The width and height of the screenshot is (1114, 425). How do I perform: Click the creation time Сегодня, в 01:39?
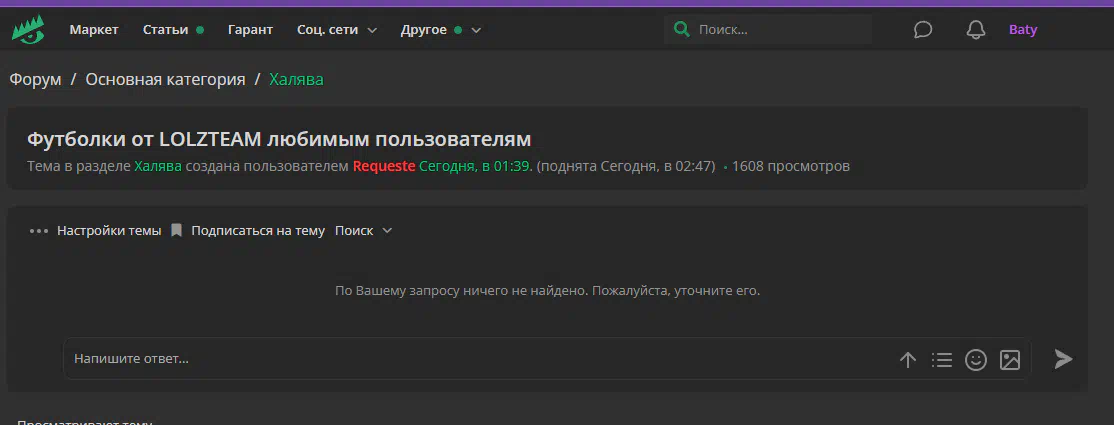[475, 166]
